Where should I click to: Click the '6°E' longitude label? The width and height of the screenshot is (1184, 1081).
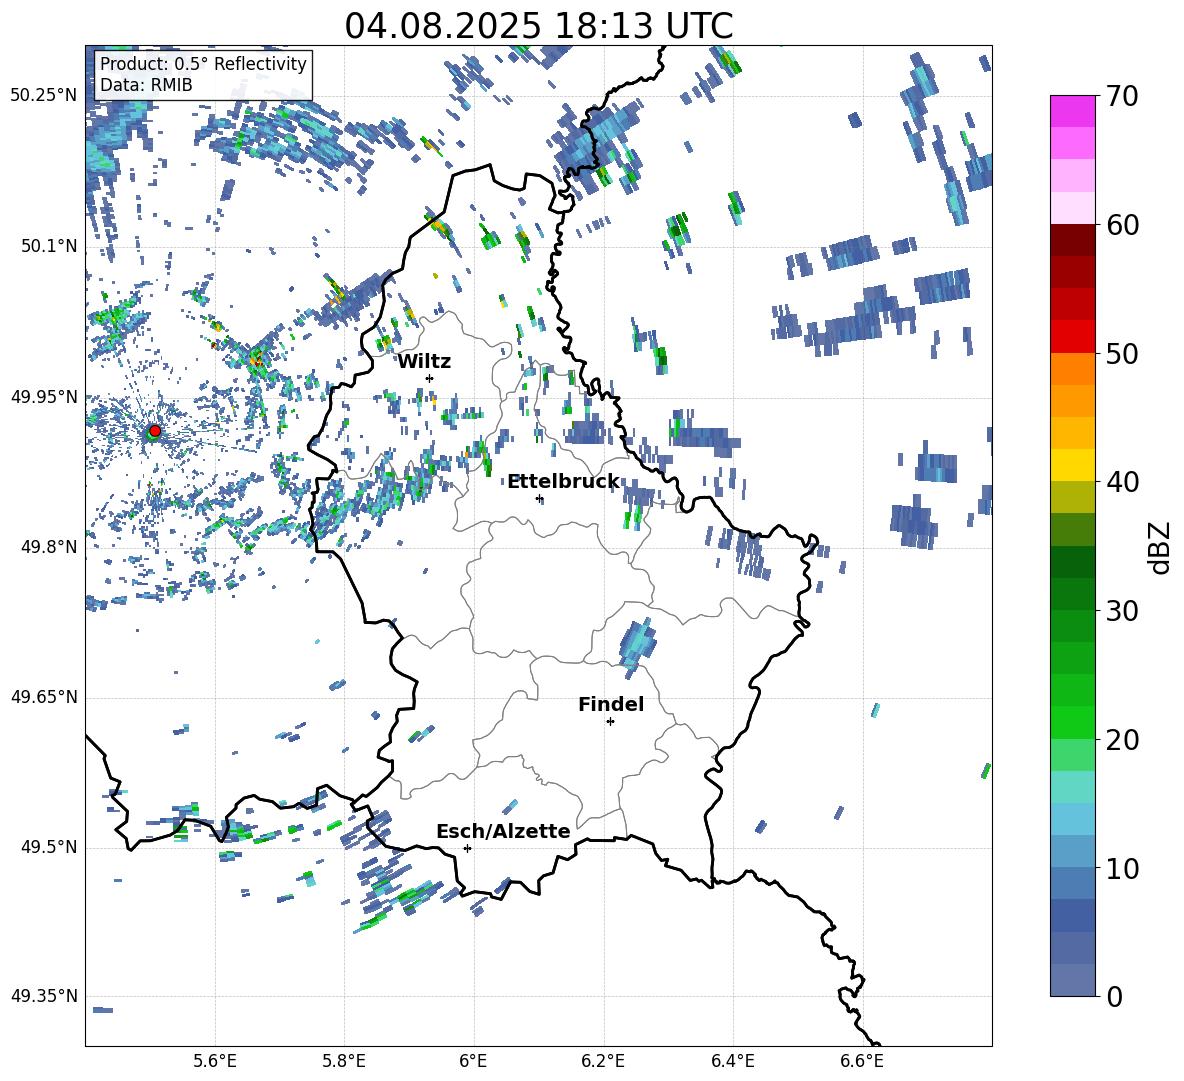(x=473, y=1061)
